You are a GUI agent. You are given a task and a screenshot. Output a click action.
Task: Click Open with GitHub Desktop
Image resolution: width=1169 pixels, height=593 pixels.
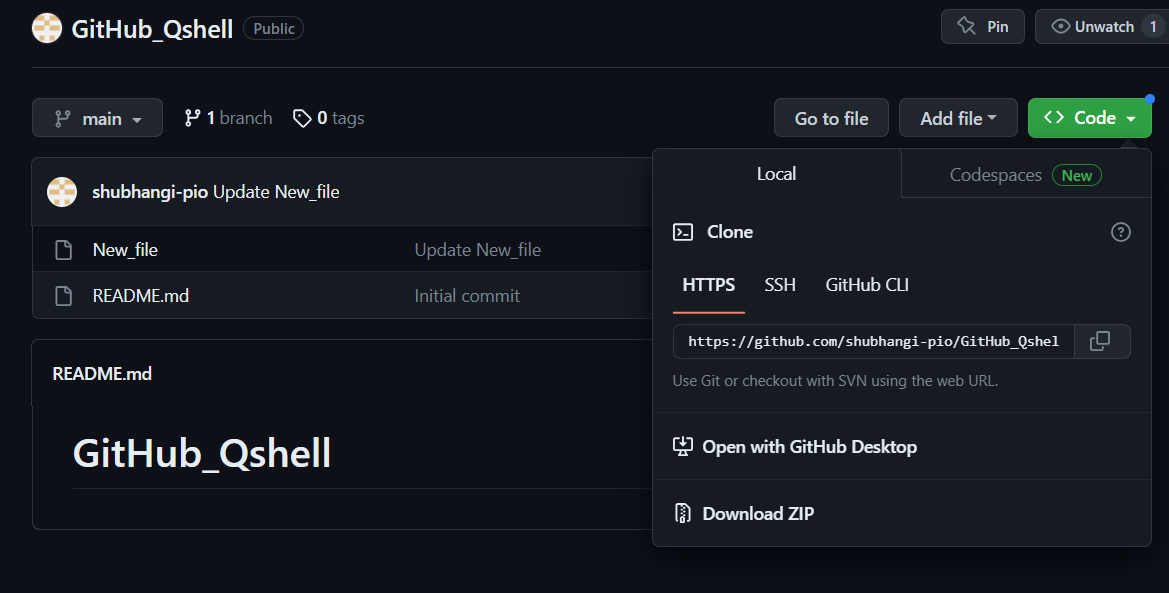pos(808,447)
